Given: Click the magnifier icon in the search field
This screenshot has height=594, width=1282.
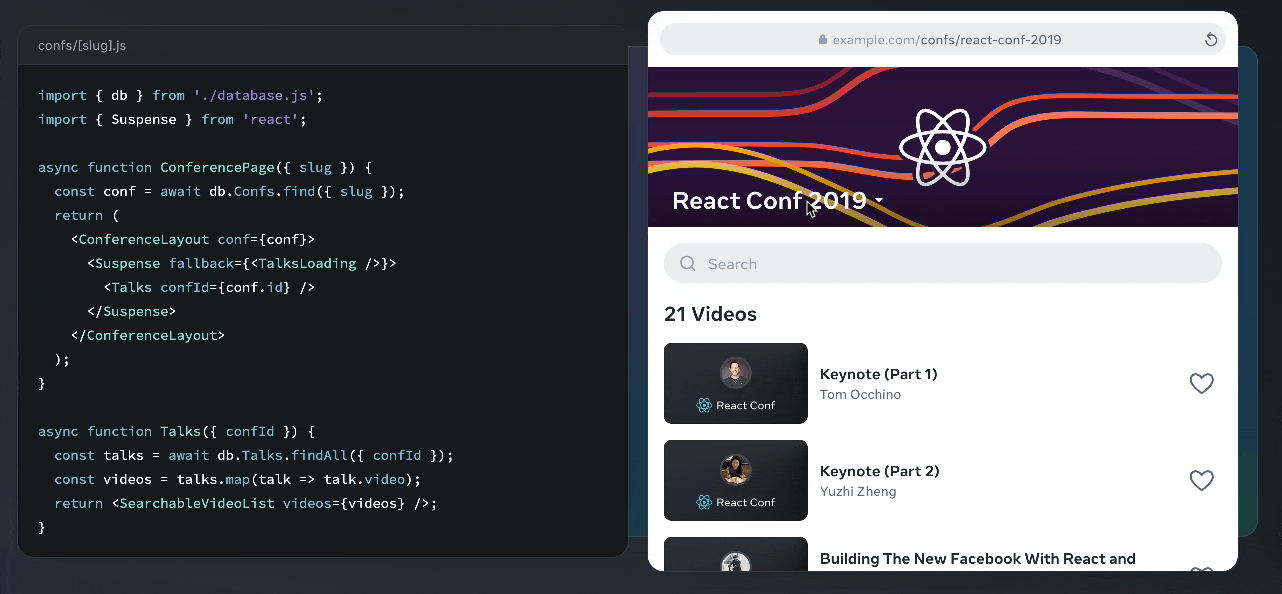Looking at the screenshot, I should pyautogui.click(x=688, y=264).
